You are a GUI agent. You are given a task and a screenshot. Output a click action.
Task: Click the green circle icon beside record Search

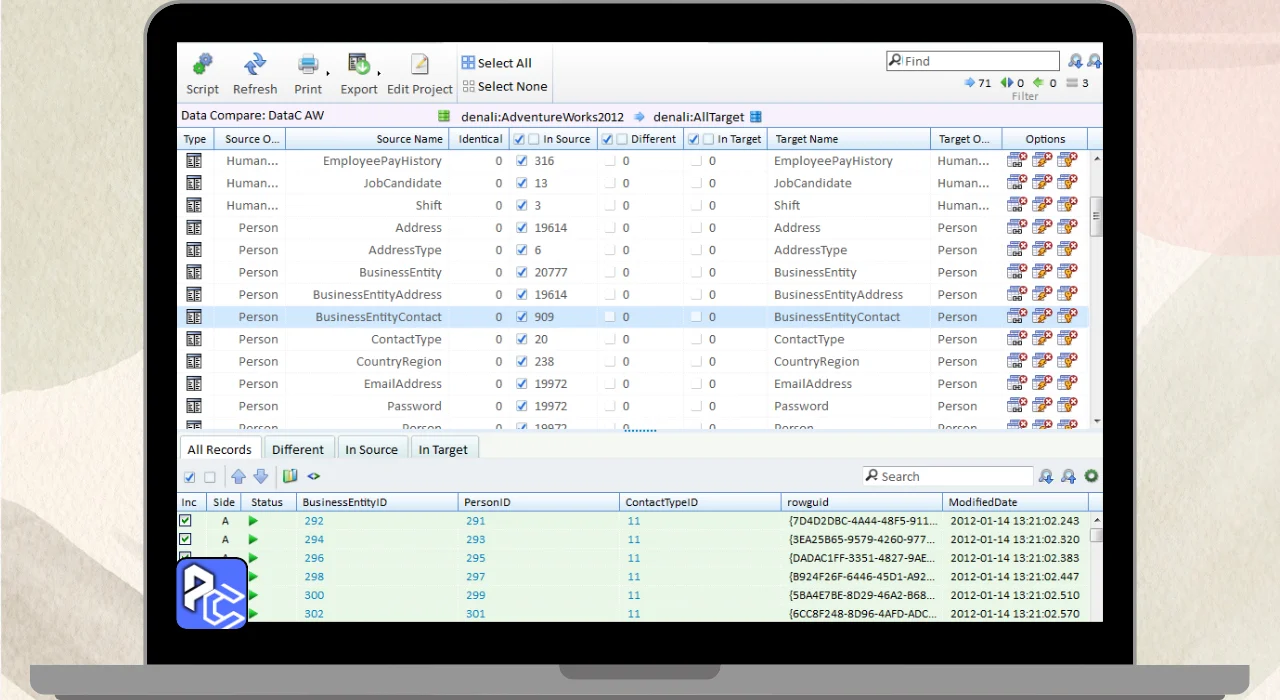click(1091, 477)
